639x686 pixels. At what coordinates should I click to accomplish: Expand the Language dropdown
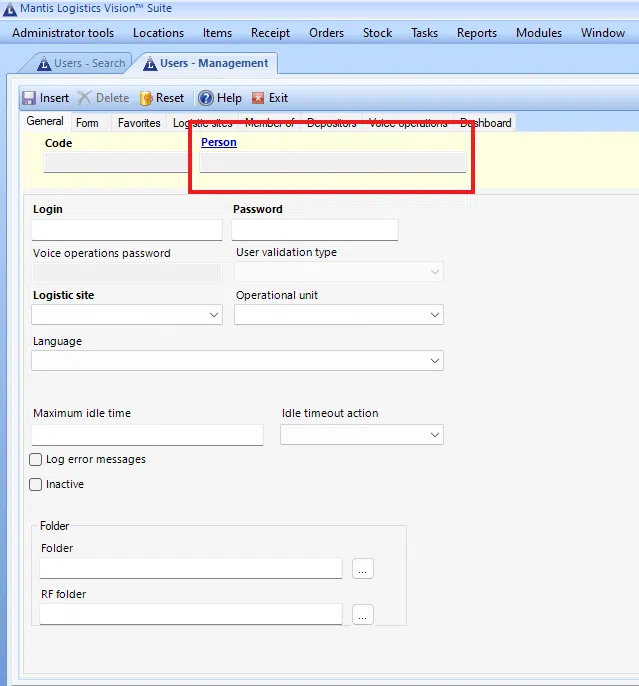pos(435,360)
